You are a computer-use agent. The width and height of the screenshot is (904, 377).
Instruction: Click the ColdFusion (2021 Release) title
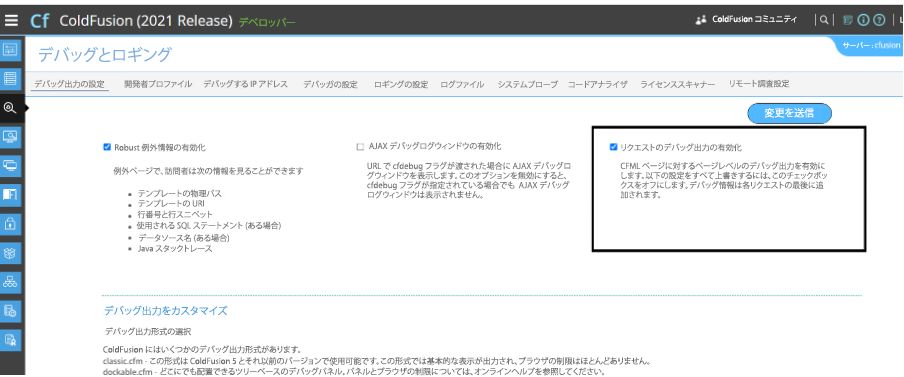(146, 21)
